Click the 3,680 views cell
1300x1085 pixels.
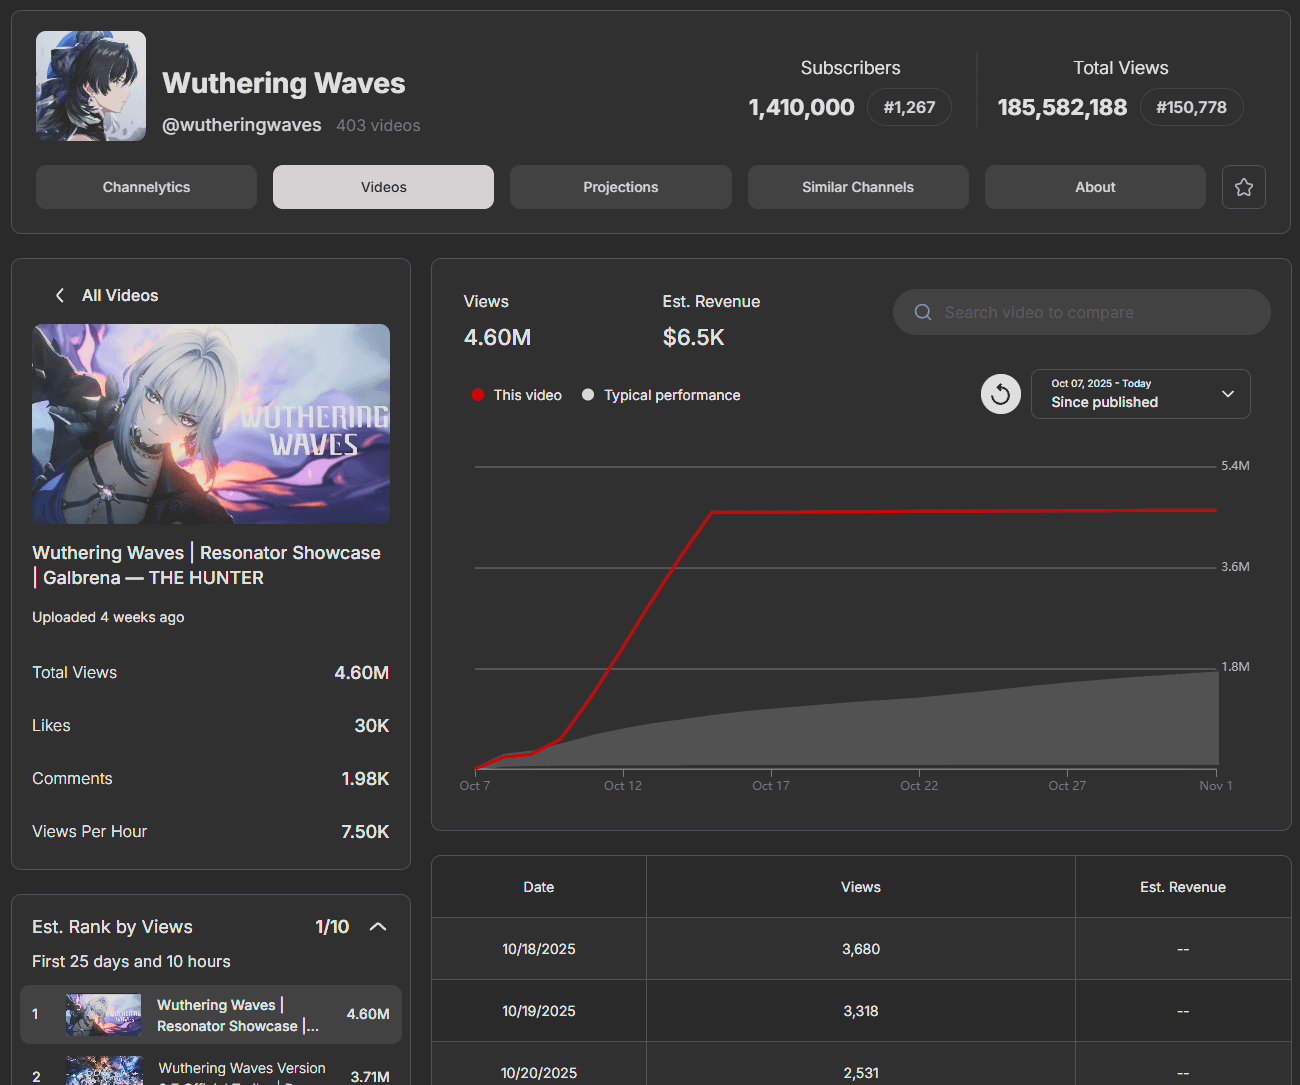click(861, 949)
